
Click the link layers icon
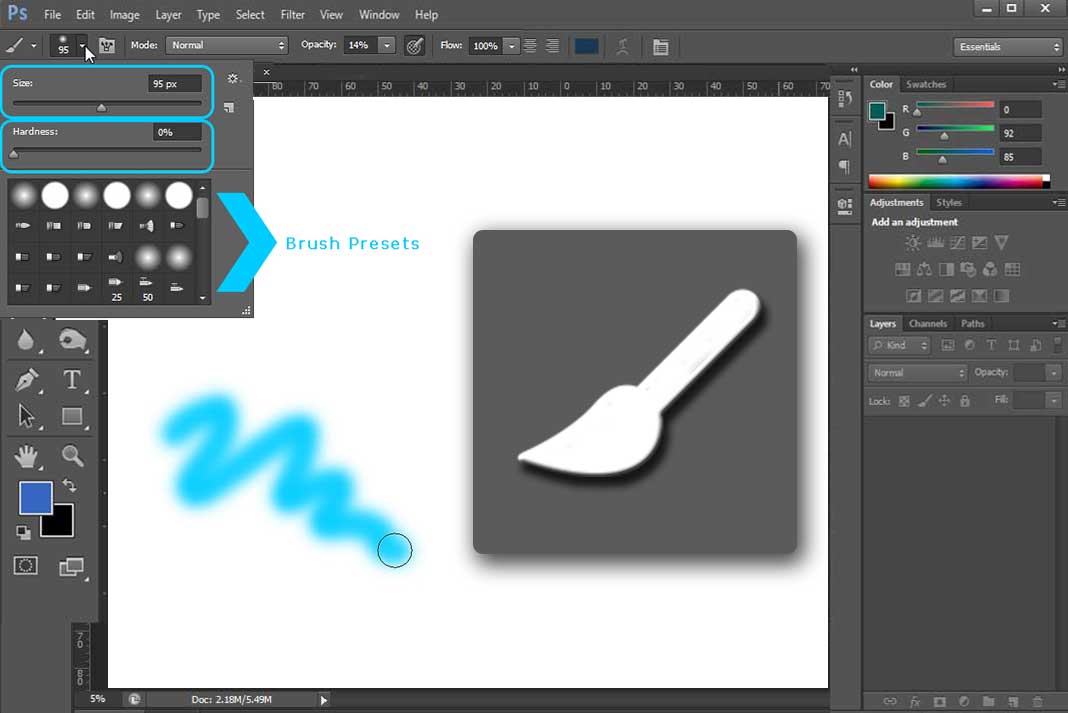point(890,701)
